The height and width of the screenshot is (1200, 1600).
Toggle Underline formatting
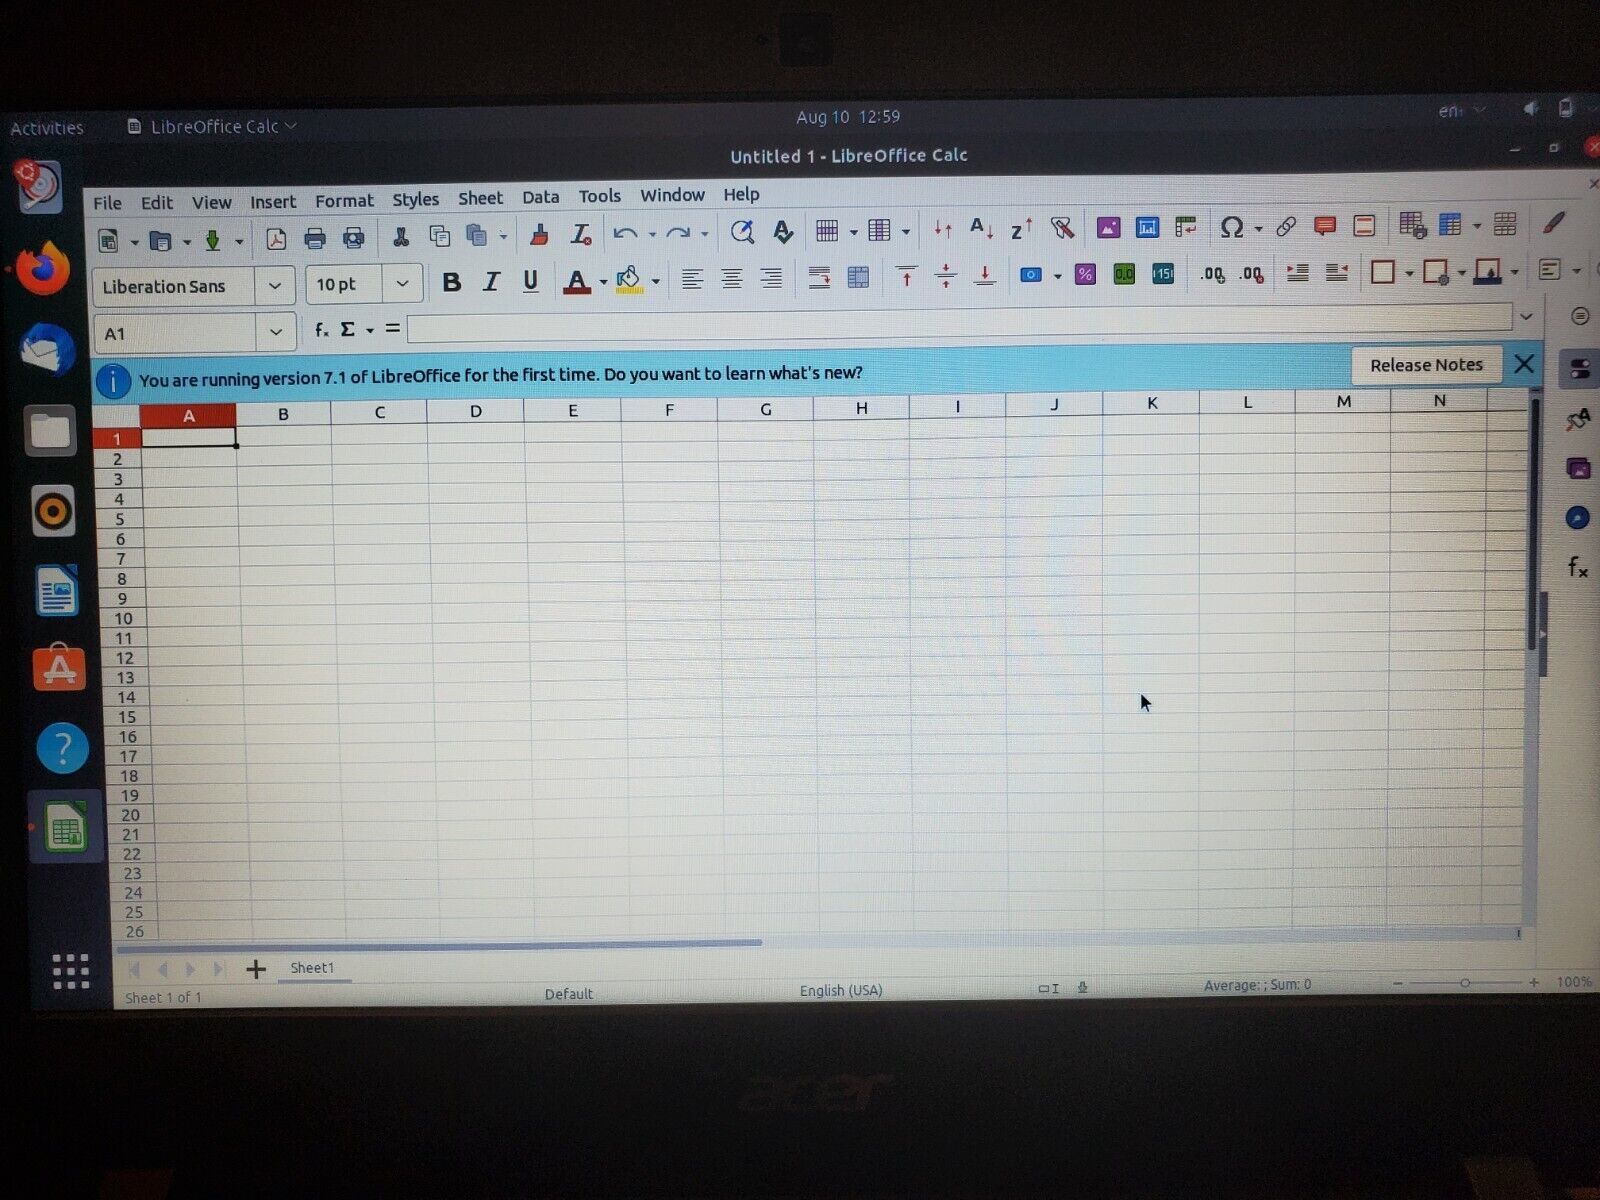pyautogui.click(x=531, y=281)
